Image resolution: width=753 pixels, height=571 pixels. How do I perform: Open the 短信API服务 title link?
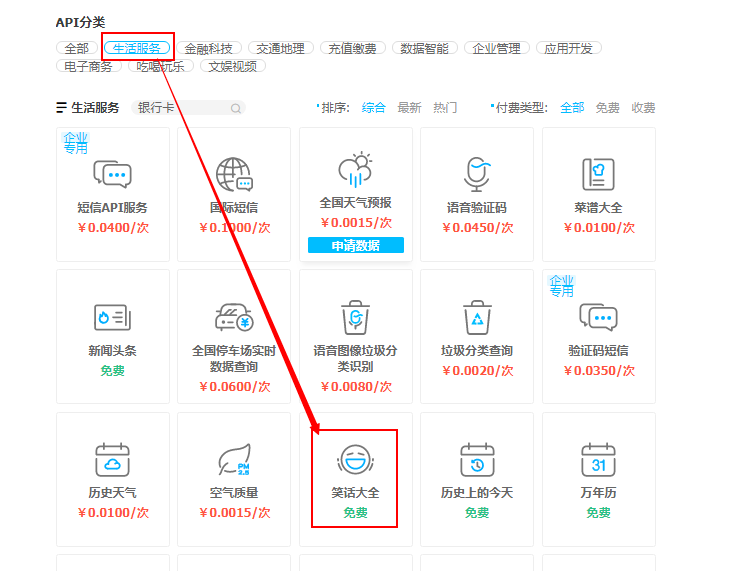[112, 207]
